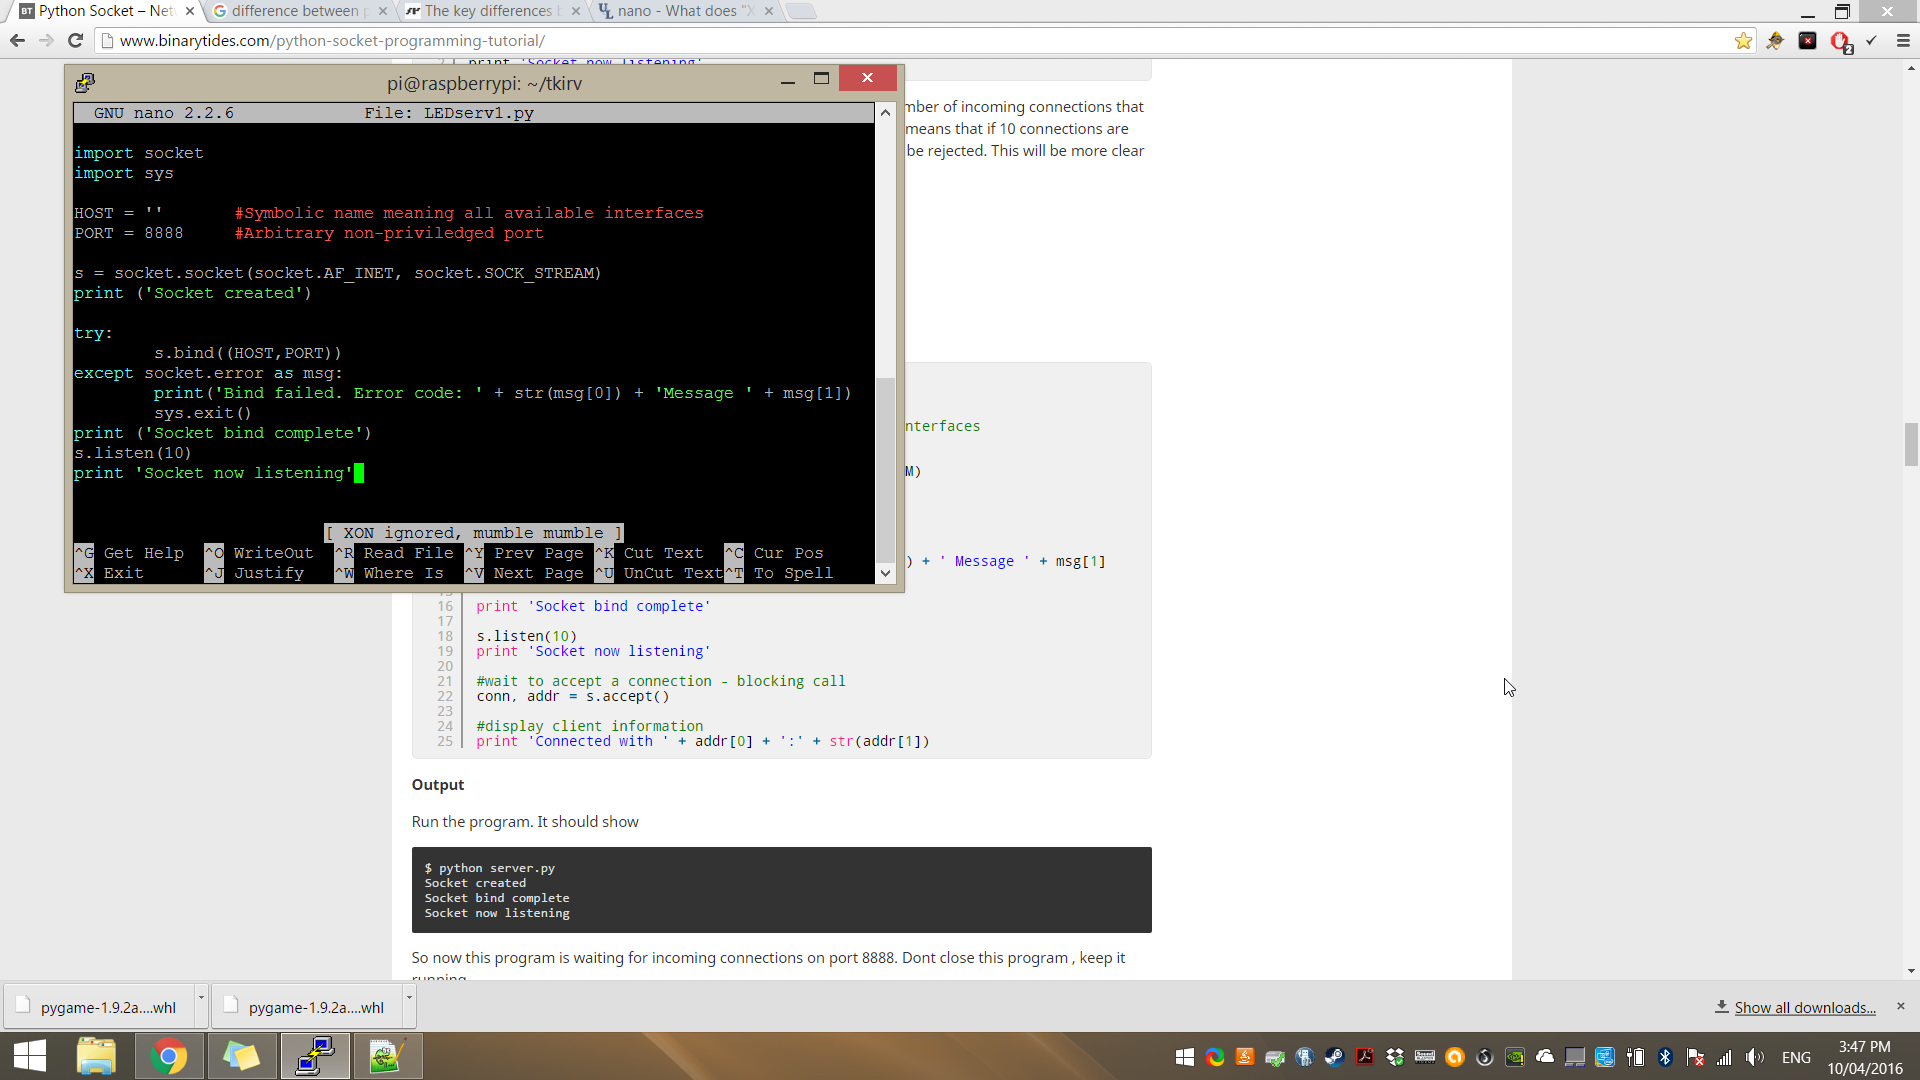Open the Dropbox tray icon
1920x1080 pixels.
pos(1395,1056)
